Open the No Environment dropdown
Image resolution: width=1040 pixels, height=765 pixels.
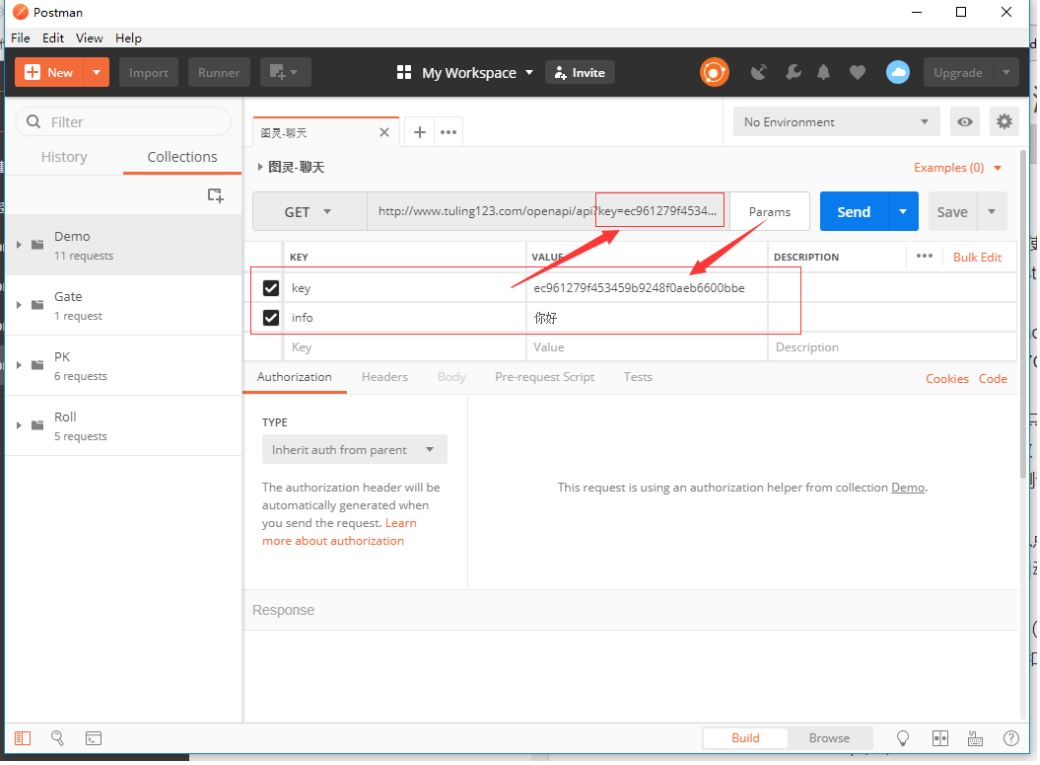click(x=836, y=121)
